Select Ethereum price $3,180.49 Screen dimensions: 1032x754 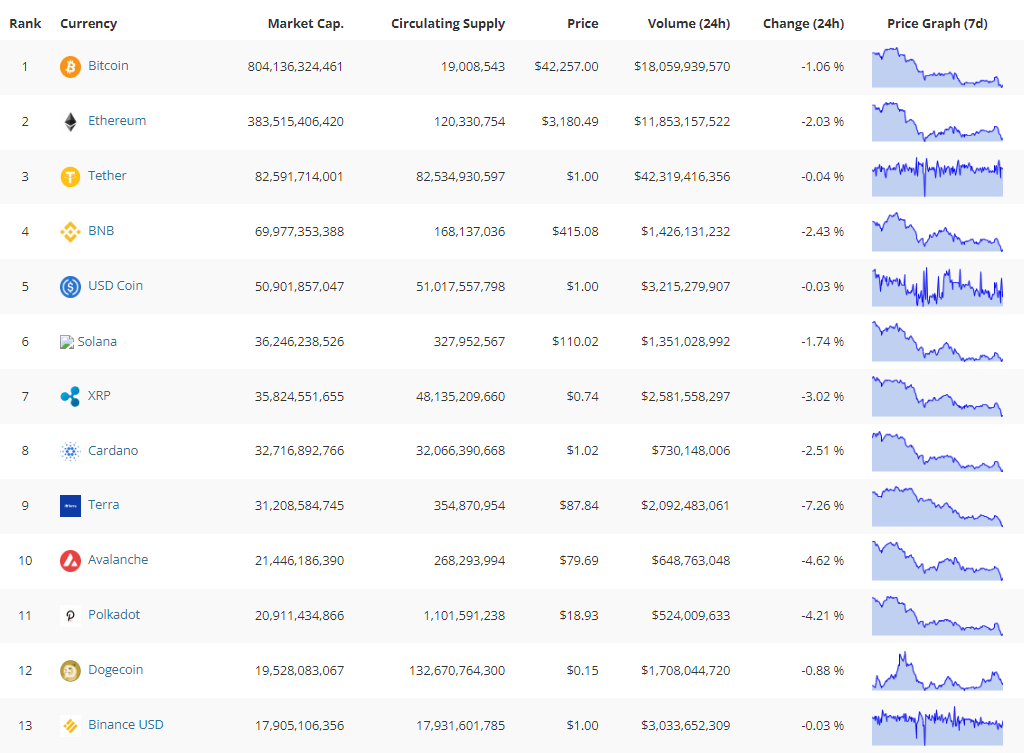tap(570, 122)
